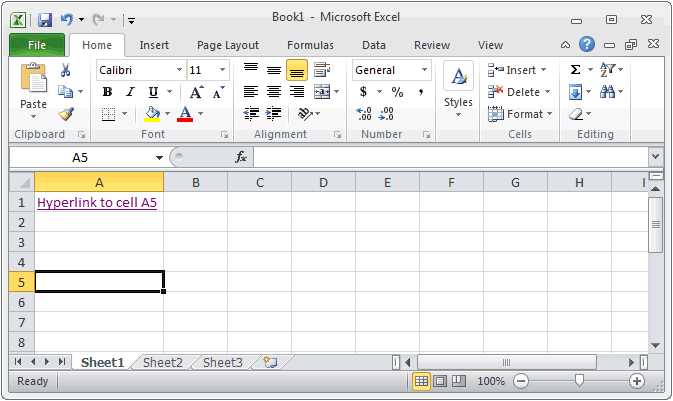This screenshot has height=401, width=673.
Task: Click the AutoSum sigma icon
Action: point(576,70)
